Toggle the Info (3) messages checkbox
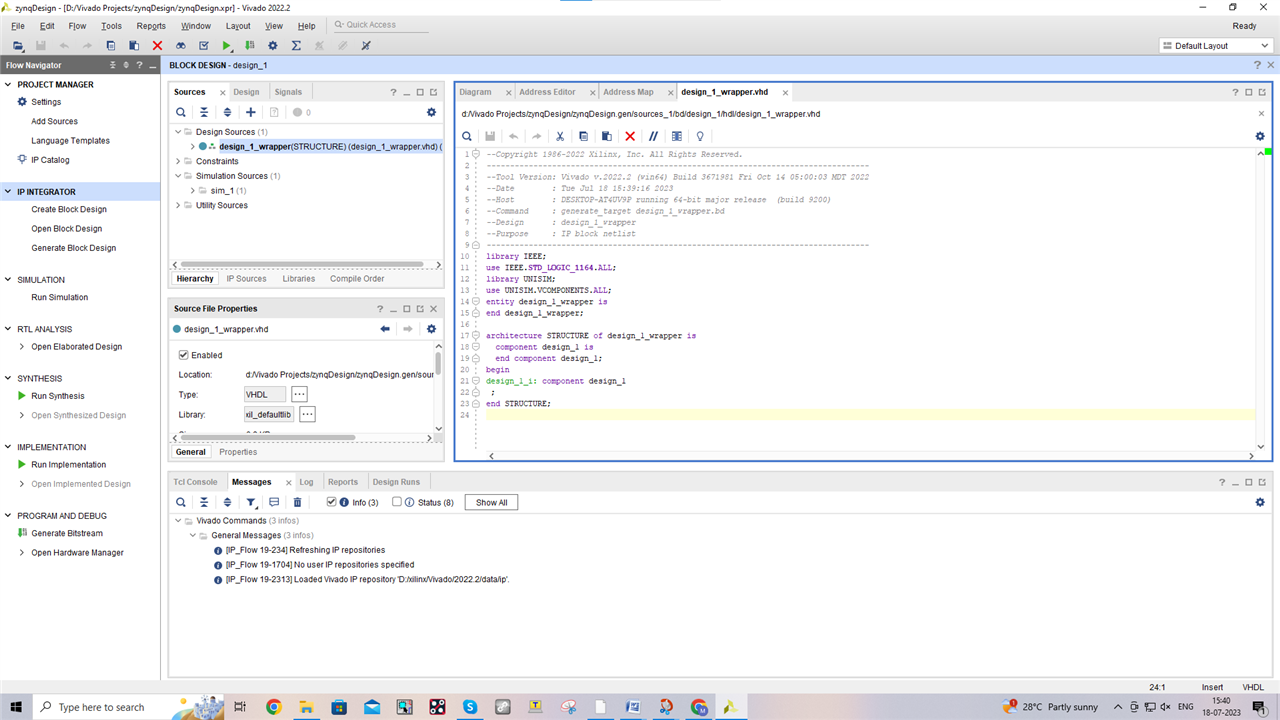Image resolution: width=1280 pixels, height=720 pixels. pos(332,502)
